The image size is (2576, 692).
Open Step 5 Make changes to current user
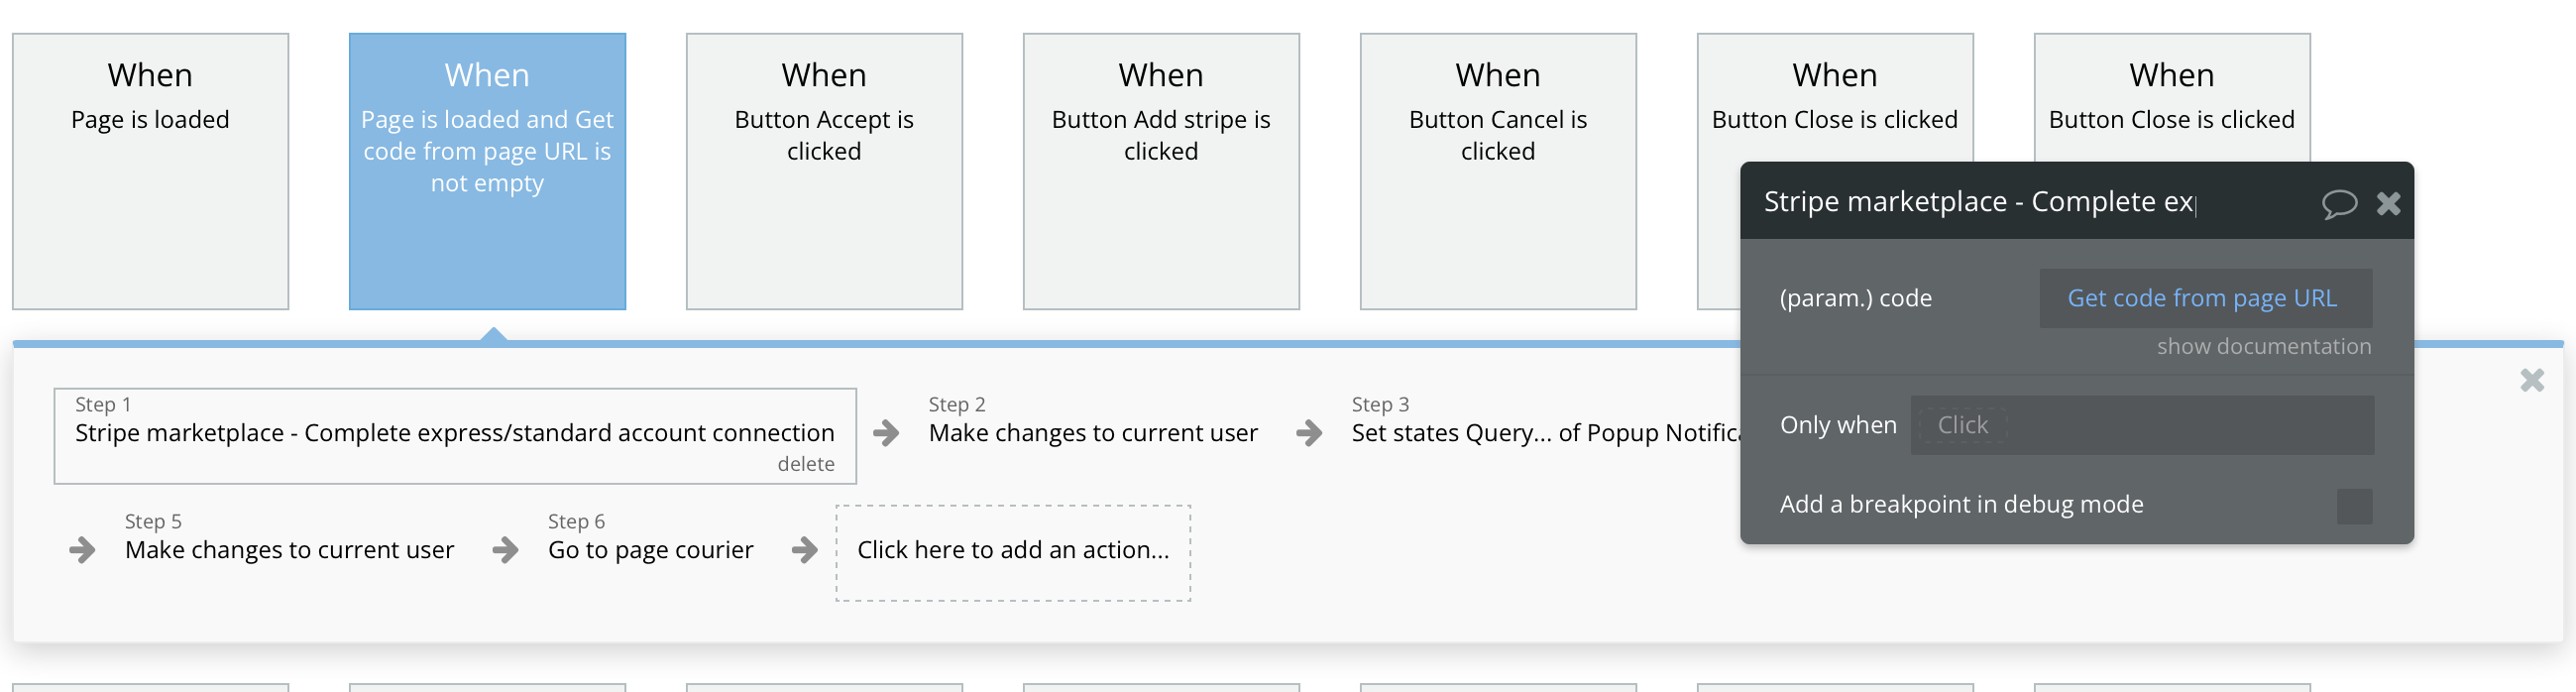click(289, 550)
